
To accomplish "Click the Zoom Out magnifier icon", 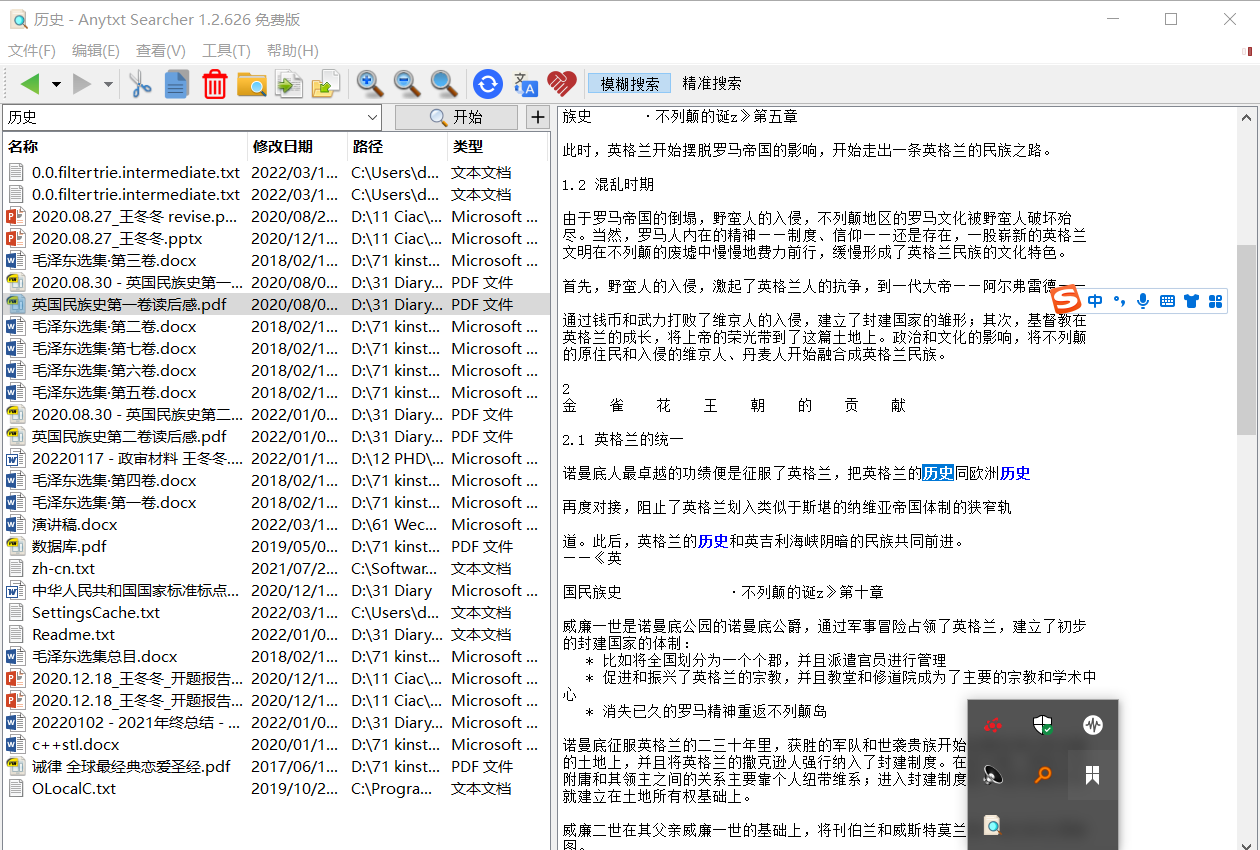I will click(407, 84).
